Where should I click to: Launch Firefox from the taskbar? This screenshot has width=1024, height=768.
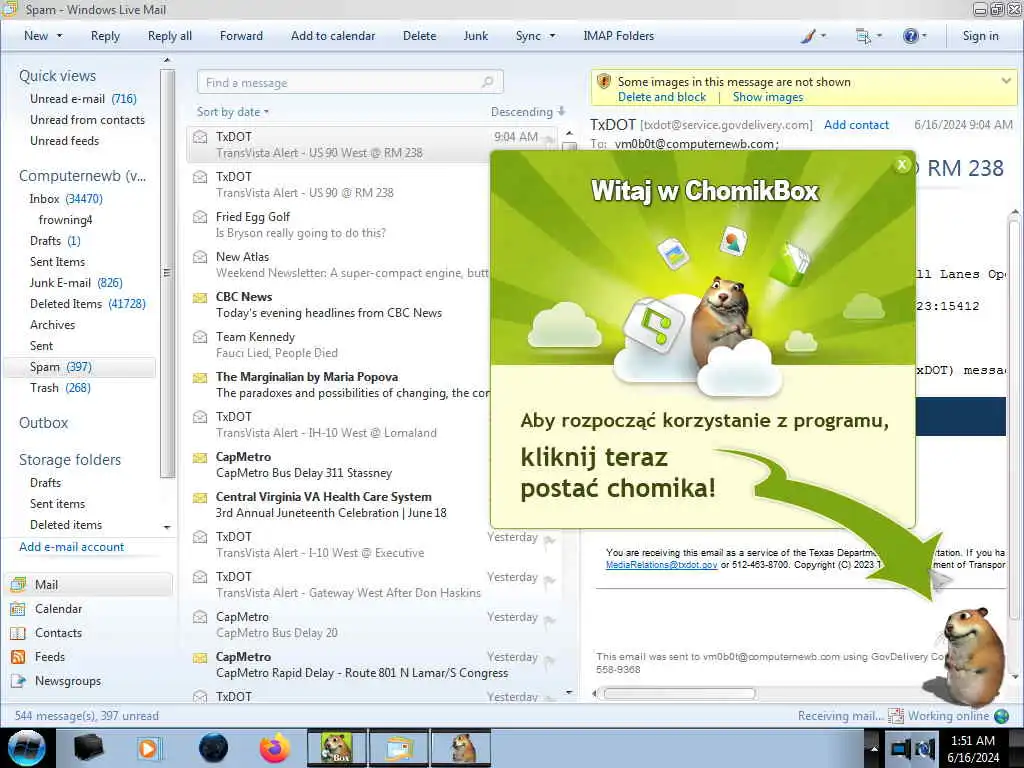[x=275, y=748]
